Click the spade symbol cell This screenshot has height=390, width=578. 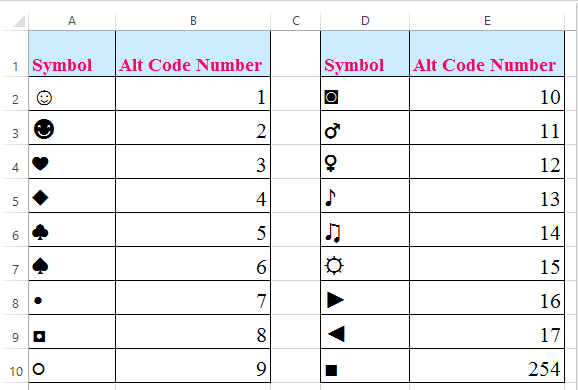[72, 263]
